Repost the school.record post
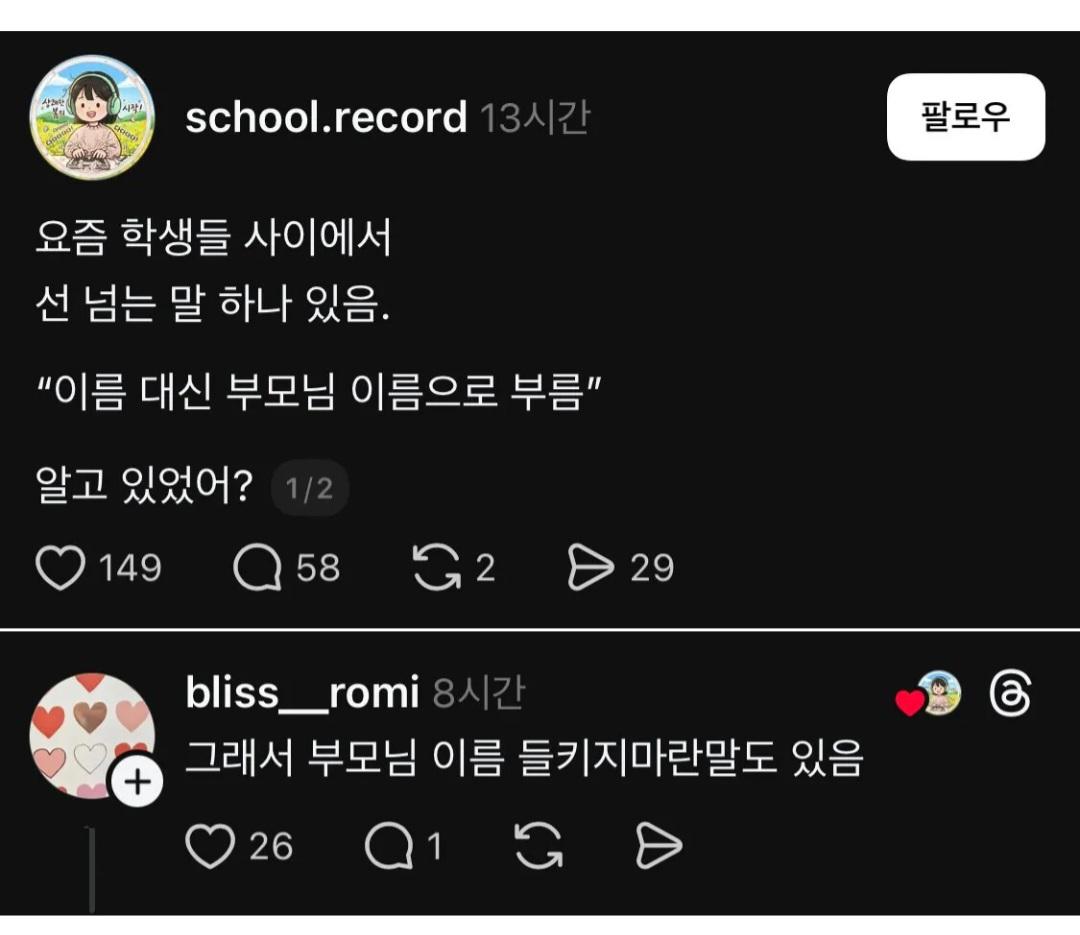 point(436,568)
